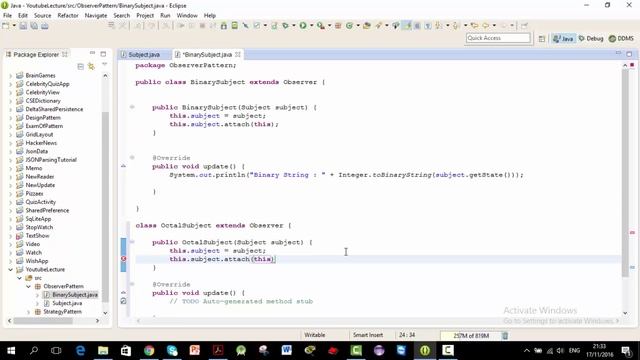Click the Quick Access search field
640x360 pixels.
coord(498,38)
